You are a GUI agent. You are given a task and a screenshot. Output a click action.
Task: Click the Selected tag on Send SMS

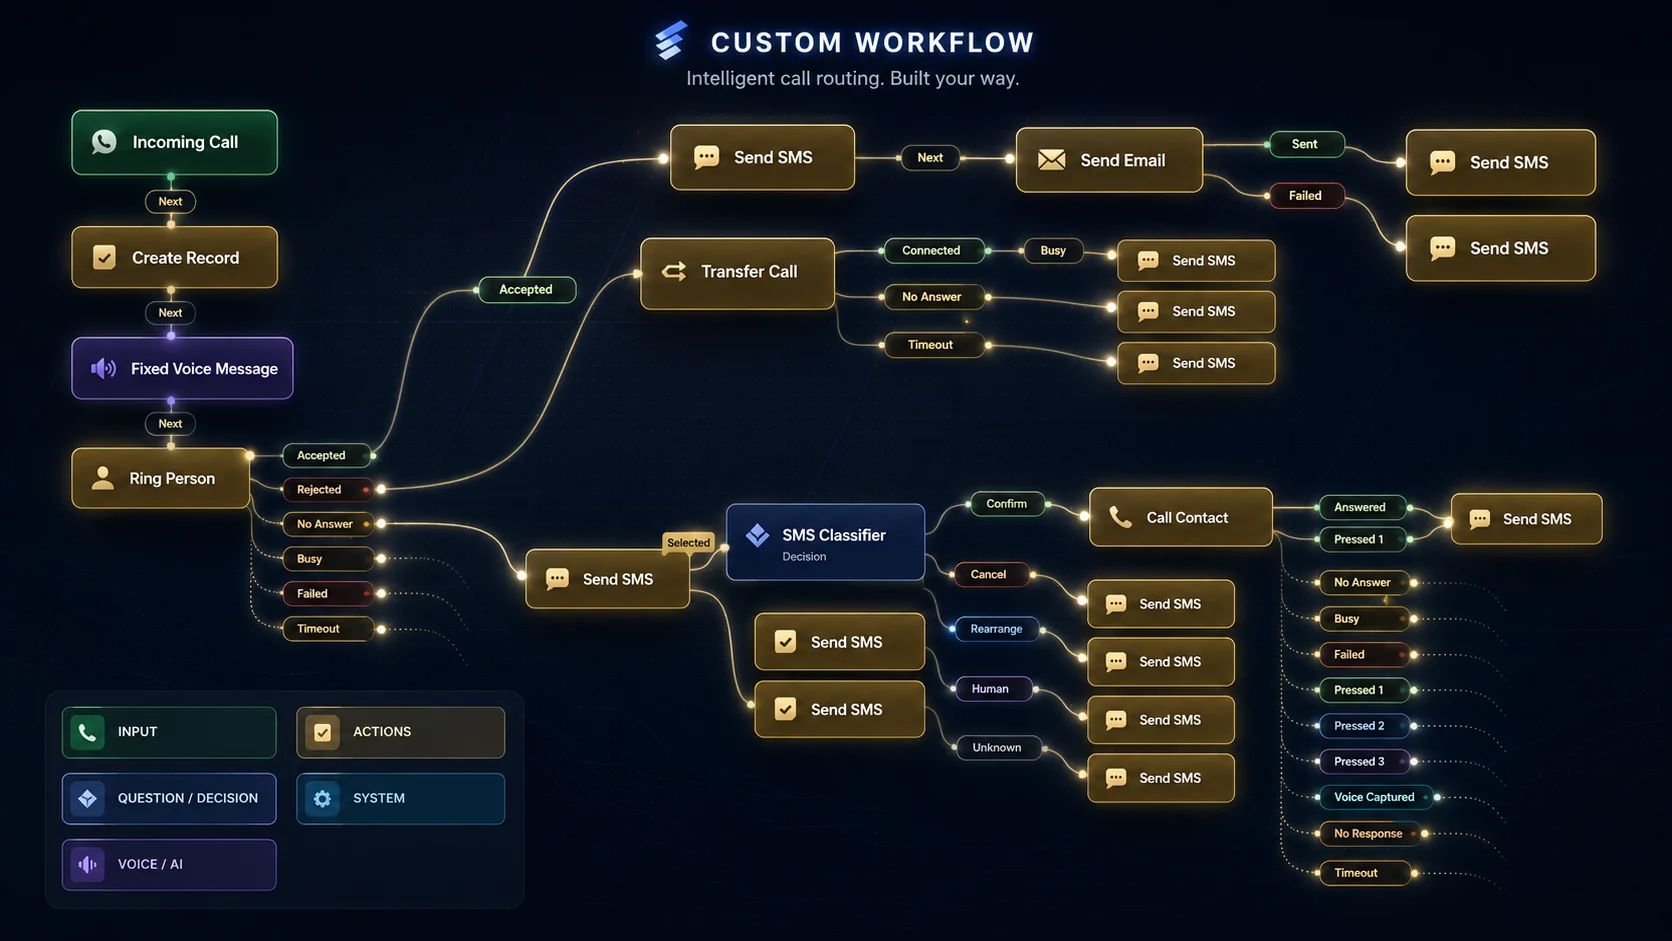tap(689, 543)
